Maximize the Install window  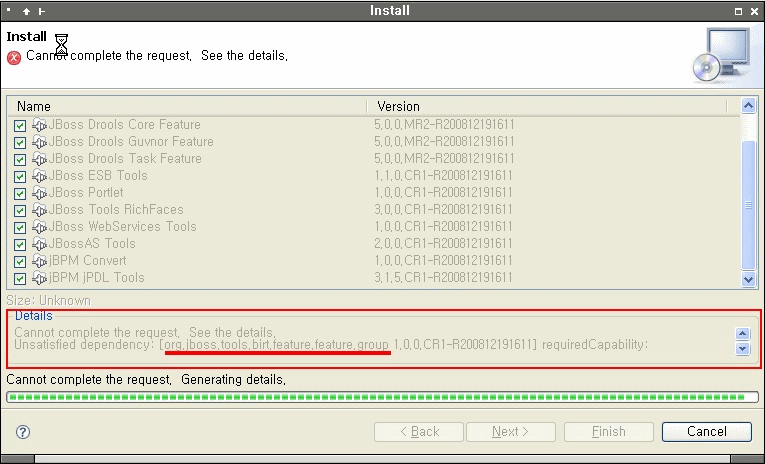[739, 11]
